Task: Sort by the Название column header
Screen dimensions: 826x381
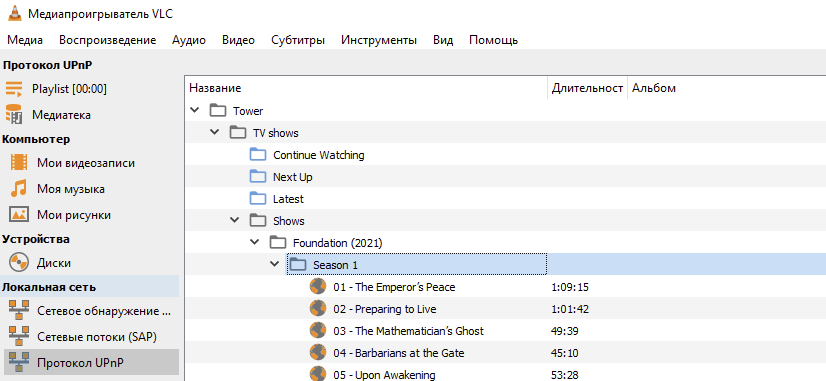Action: [x=366, y=89]
